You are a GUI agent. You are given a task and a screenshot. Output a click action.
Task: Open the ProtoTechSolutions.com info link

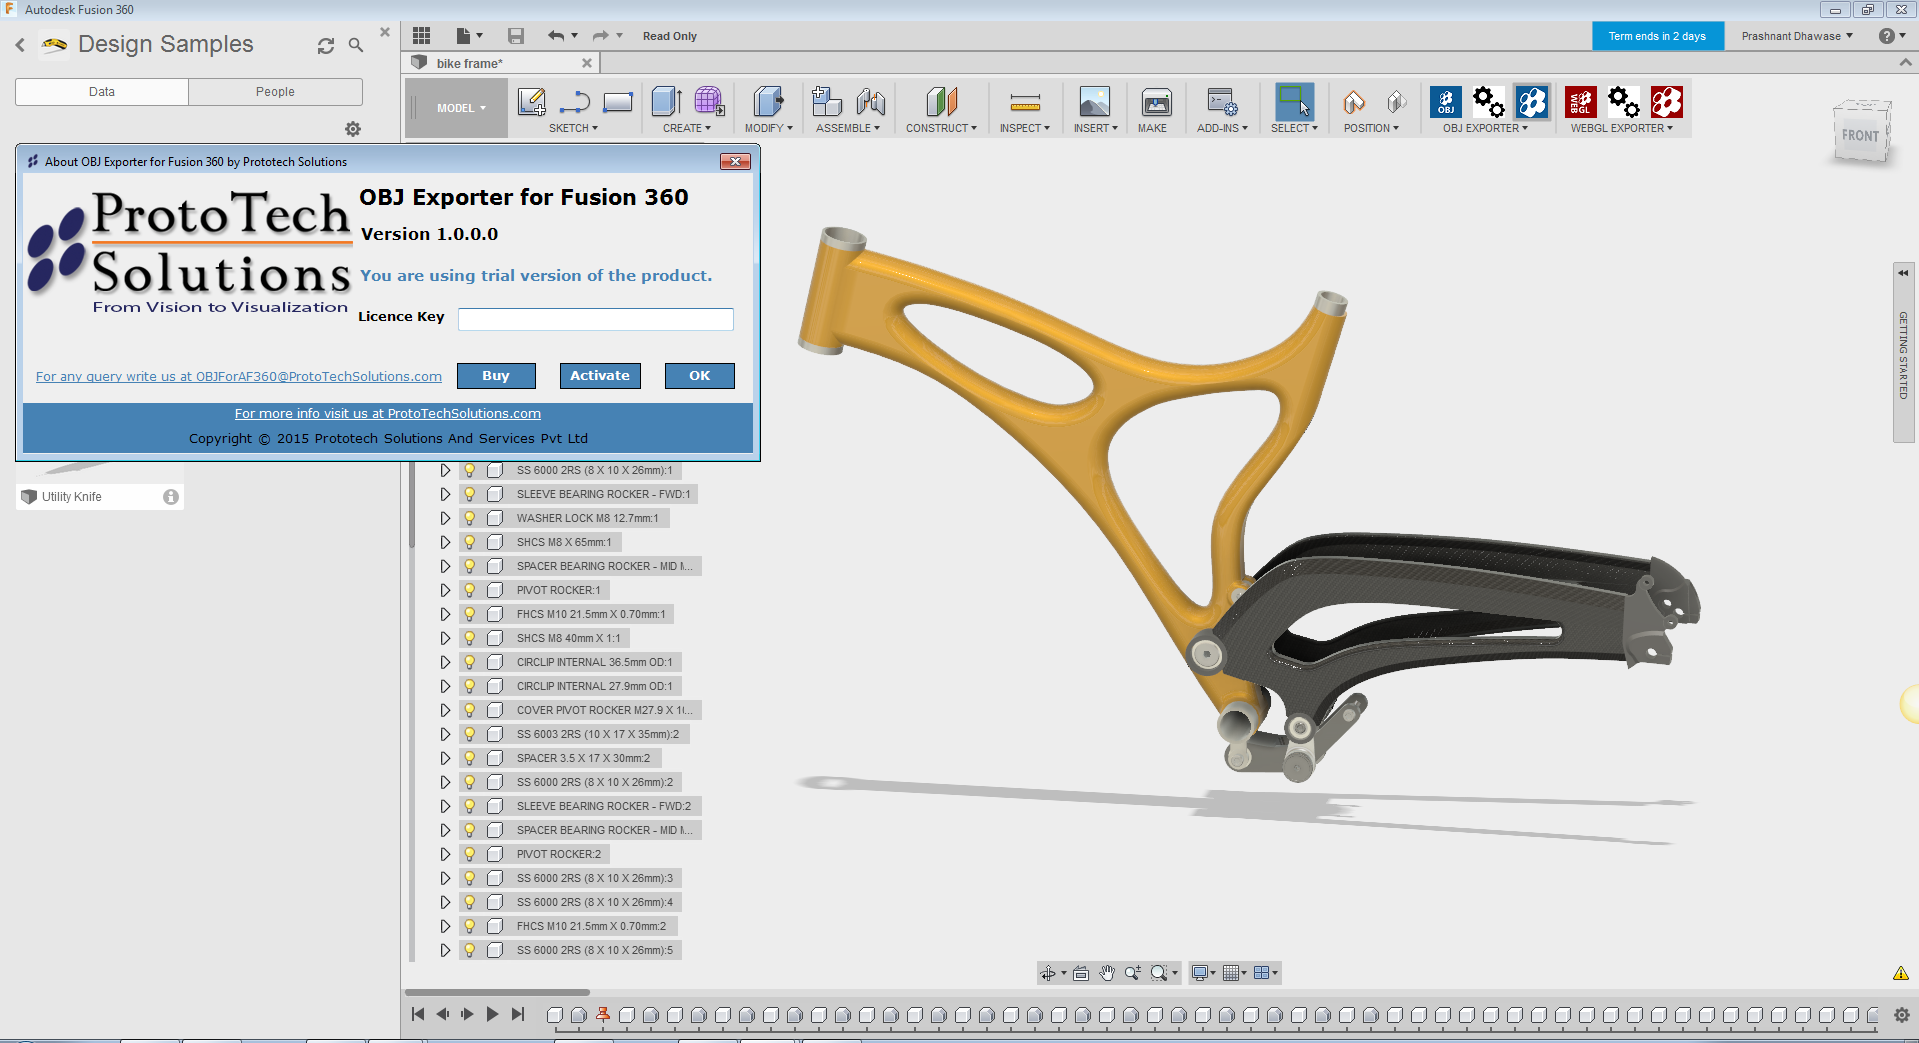click(x=388, y=414)
